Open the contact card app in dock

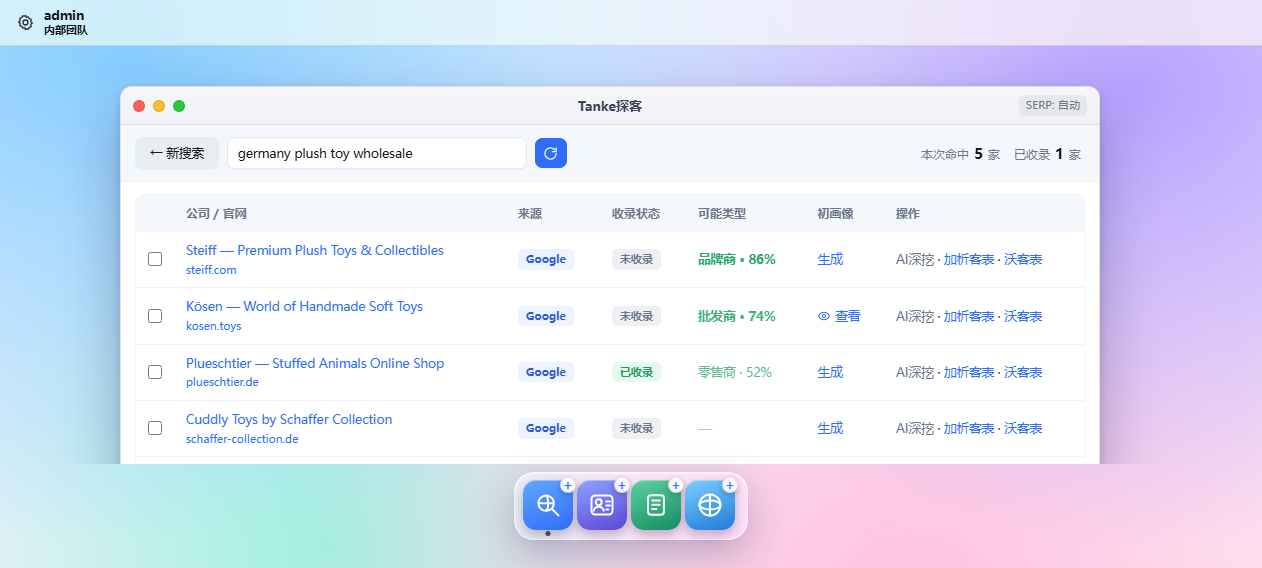point(602,505)
